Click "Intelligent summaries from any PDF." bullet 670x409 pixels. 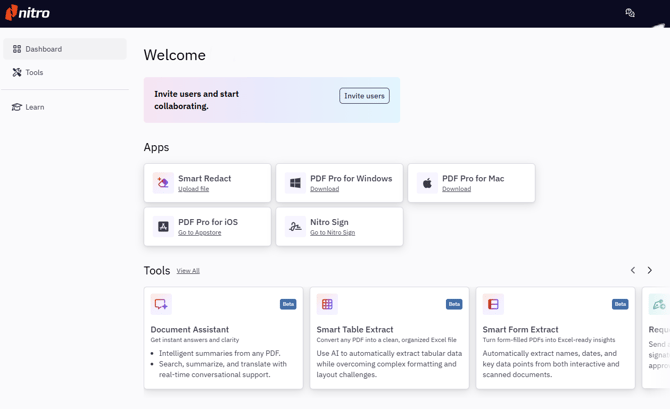tap(220, 353)
